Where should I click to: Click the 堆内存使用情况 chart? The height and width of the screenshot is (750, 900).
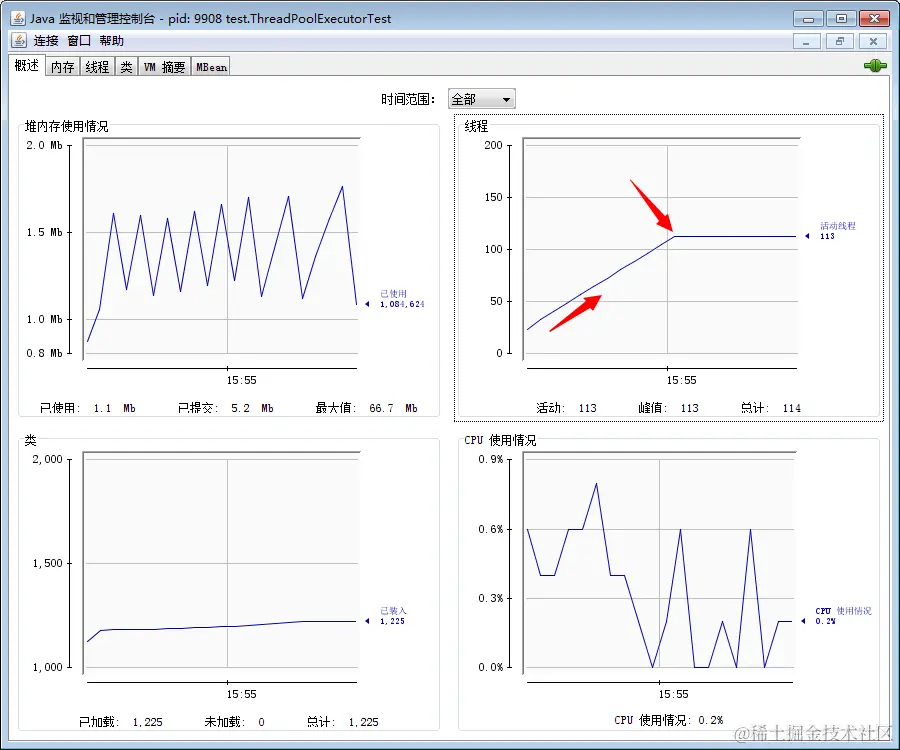221,250
